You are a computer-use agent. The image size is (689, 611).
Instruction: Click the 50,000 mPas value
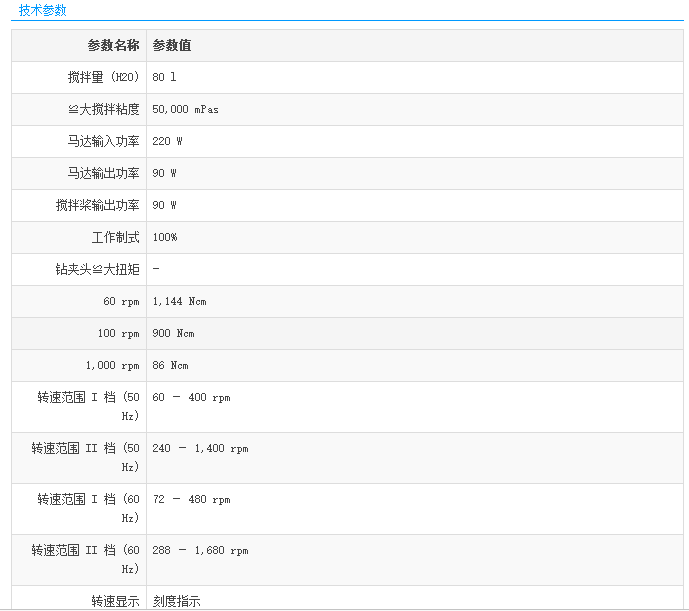[x=185, y=109]
